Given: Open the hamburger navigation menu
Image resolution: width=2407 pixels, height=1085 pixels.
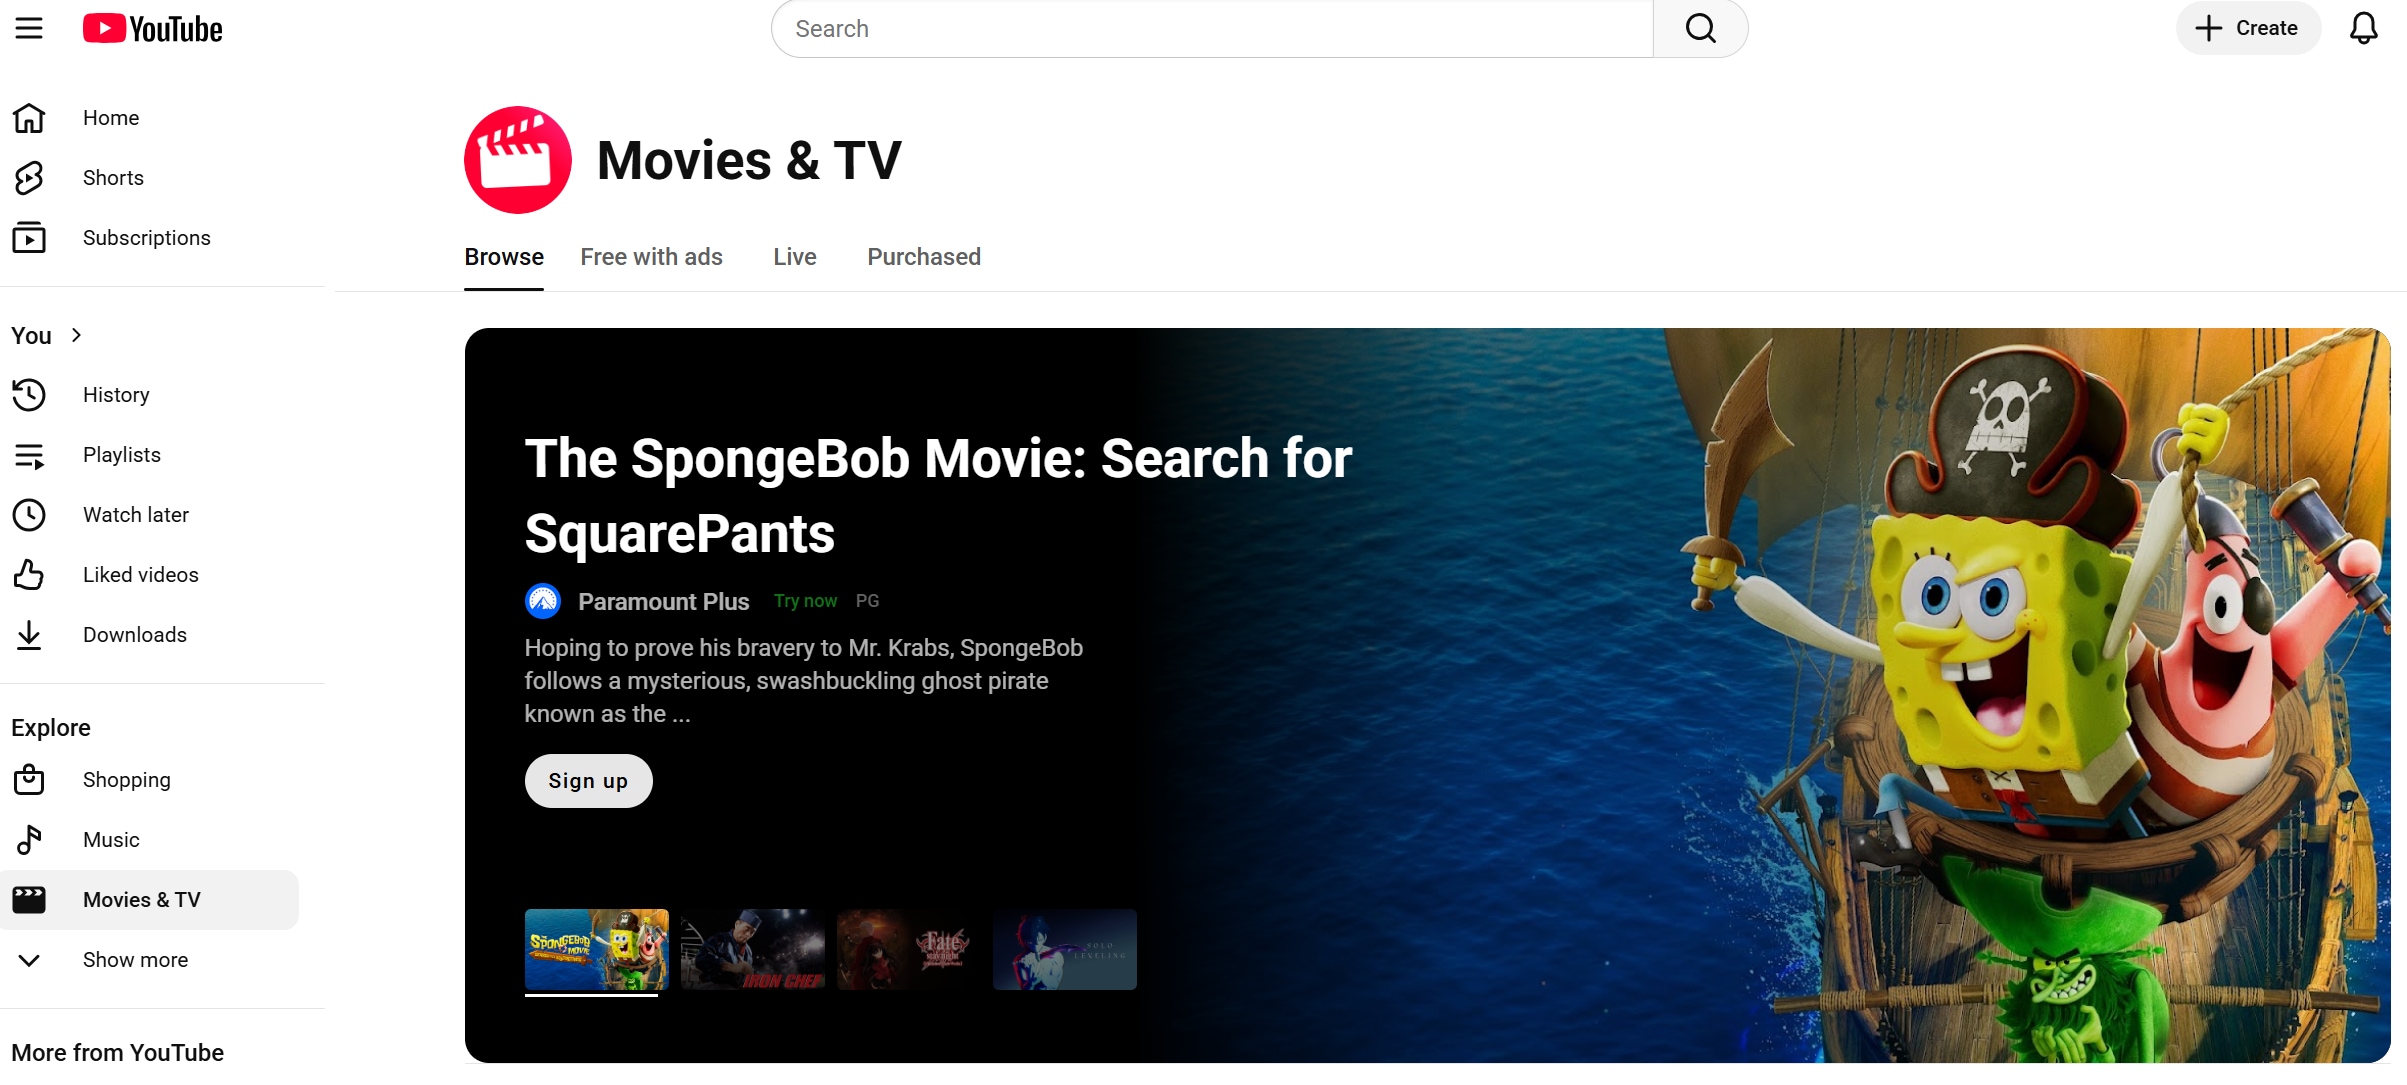Looking at the screenshot, I should tap(29, 28).
